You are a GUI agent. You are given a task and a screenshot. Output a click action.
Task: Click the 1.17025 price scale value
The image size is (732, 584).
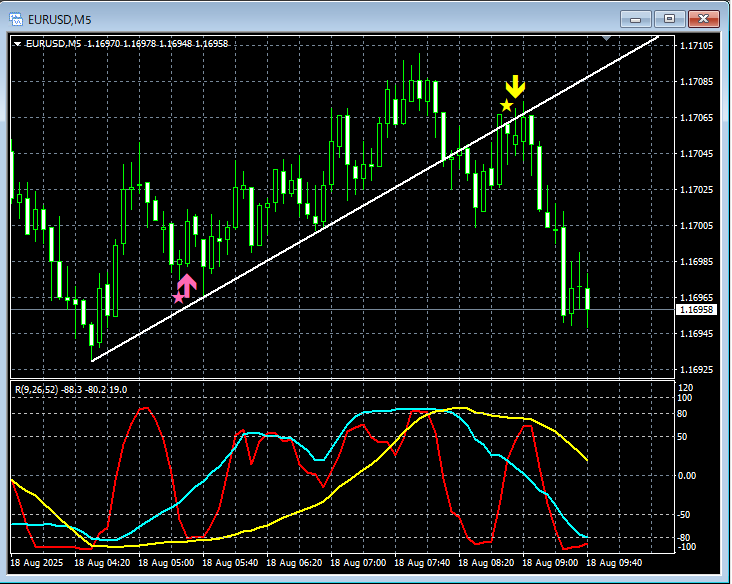pyautogui.click(x=697, y=190)
